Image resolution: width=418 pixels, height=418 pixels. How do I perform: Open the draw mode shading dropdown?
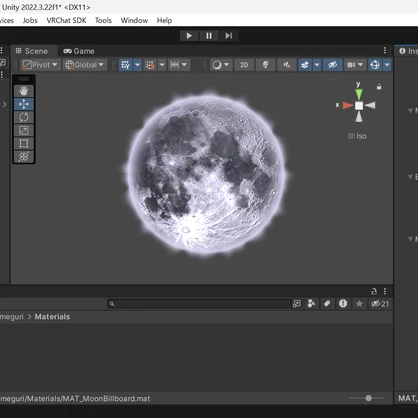[221, 65]
